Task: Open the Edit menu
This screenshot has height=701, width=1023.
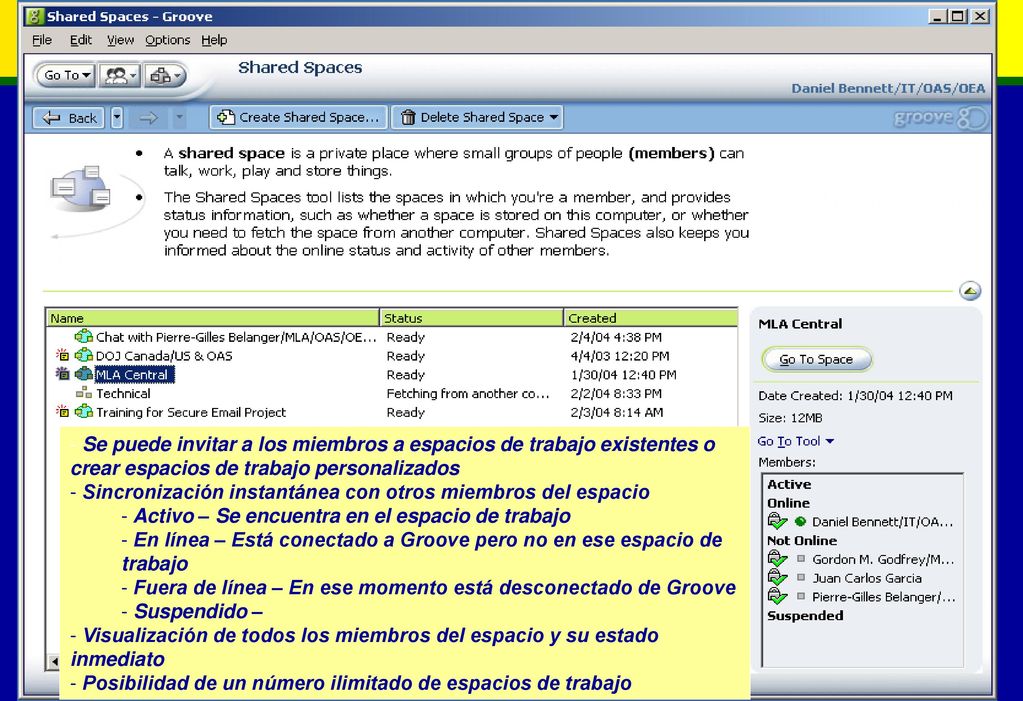Action: pos(81,40)
